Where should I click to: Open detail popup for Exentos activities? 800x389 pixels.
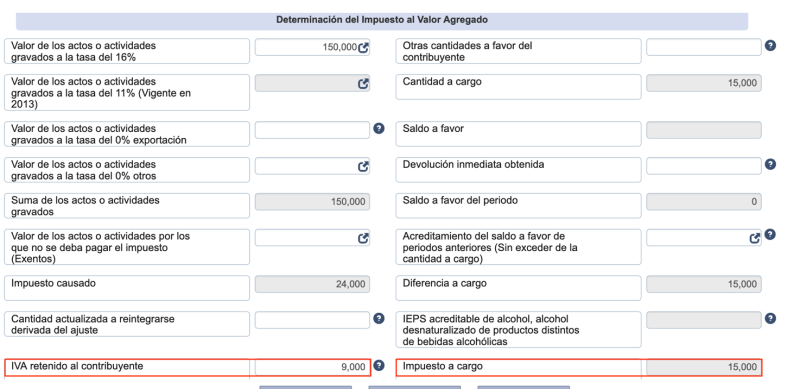pyautogui.click(x=363, y=238)
